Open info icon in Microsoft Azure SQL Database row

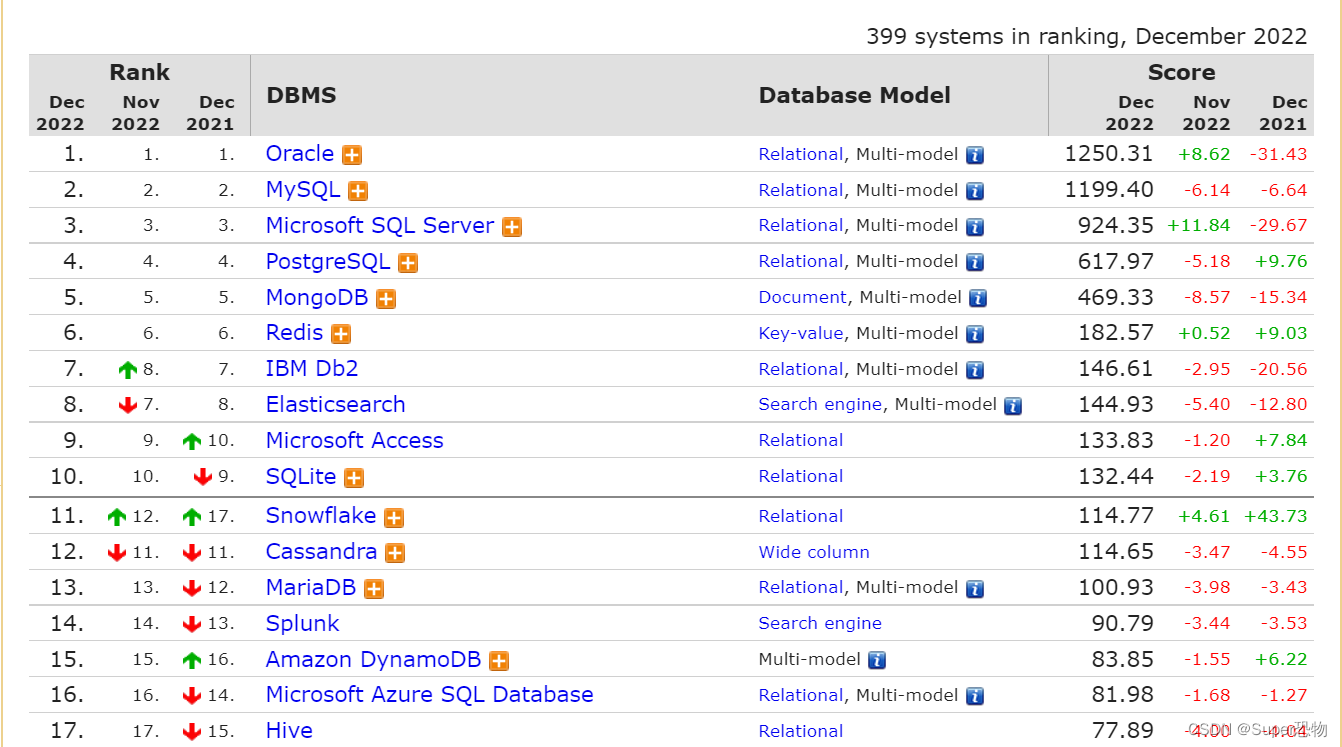(975, 696)
